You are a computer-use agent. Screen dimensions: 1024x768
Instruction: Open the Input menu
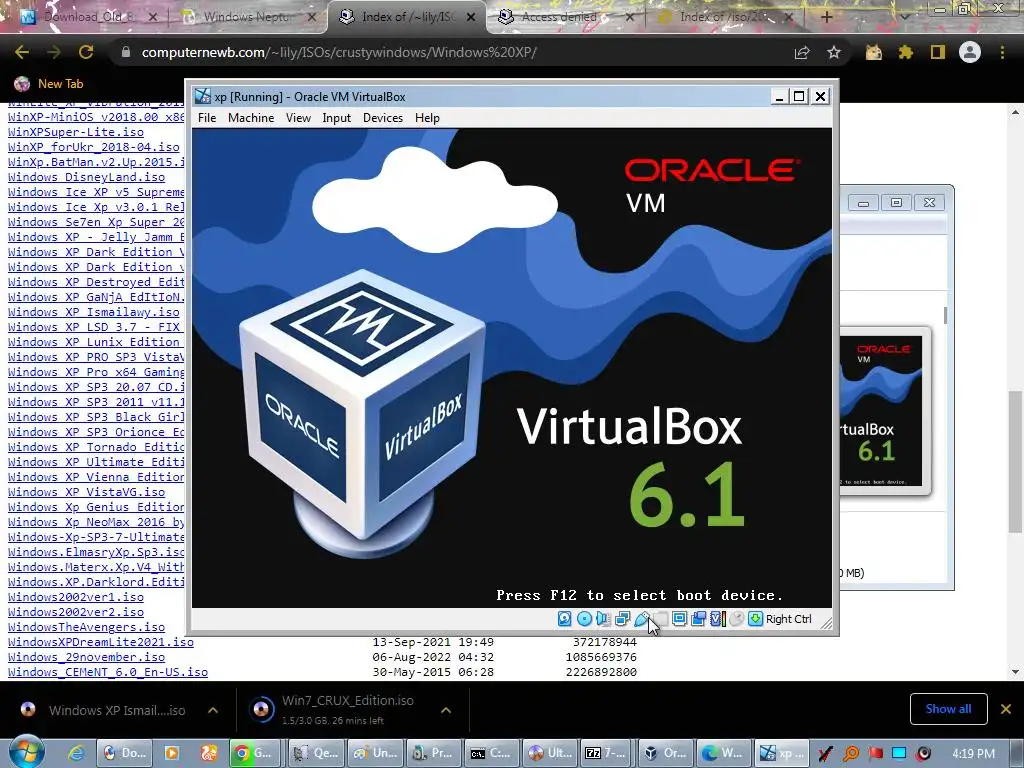pos(336,118)
